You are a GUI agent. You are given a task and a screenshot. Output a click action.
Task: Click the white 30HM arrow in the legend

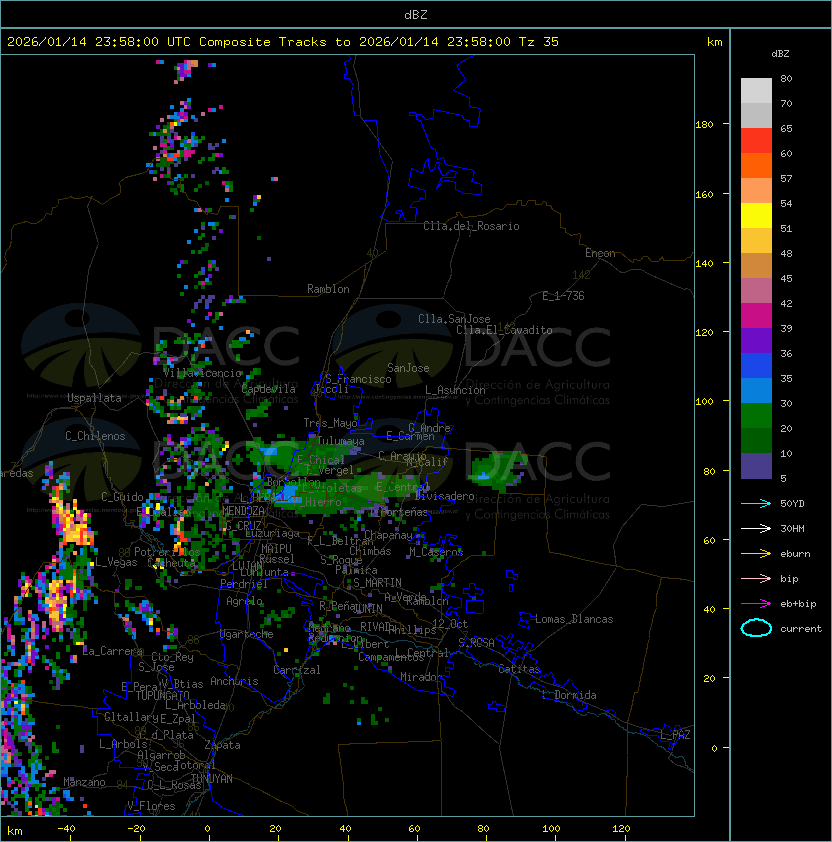tap(756, 528)
